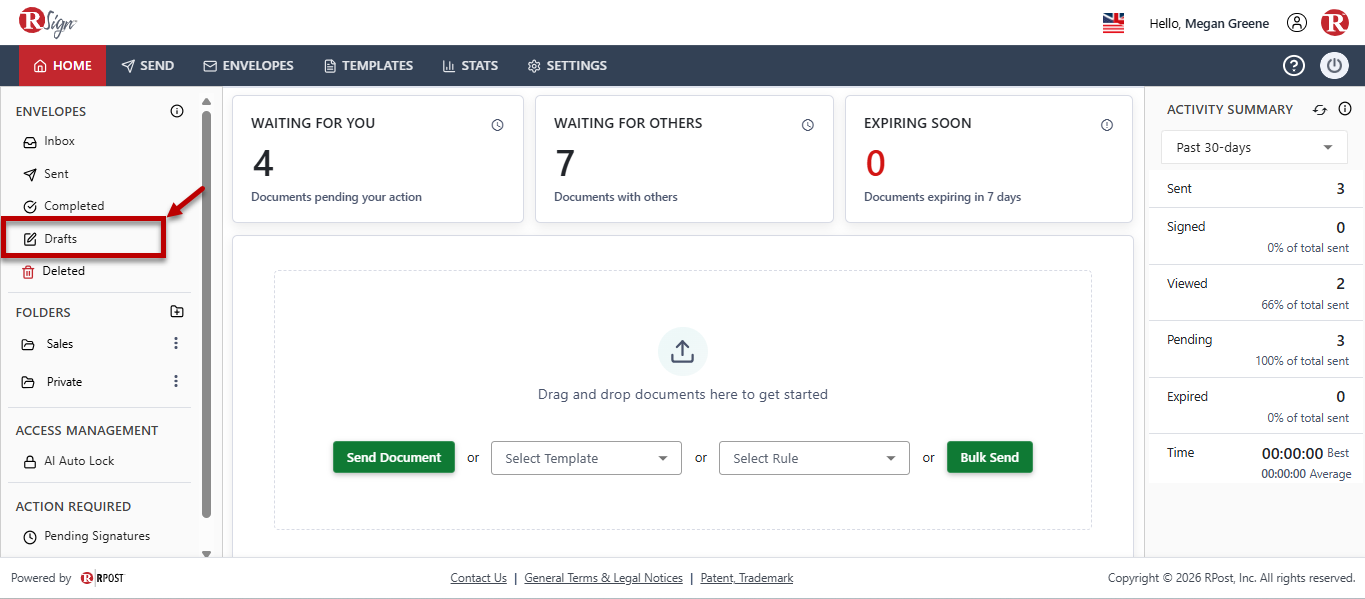Open the help question mark icon
1365x599 pixels.
[x=1294, y=66]
